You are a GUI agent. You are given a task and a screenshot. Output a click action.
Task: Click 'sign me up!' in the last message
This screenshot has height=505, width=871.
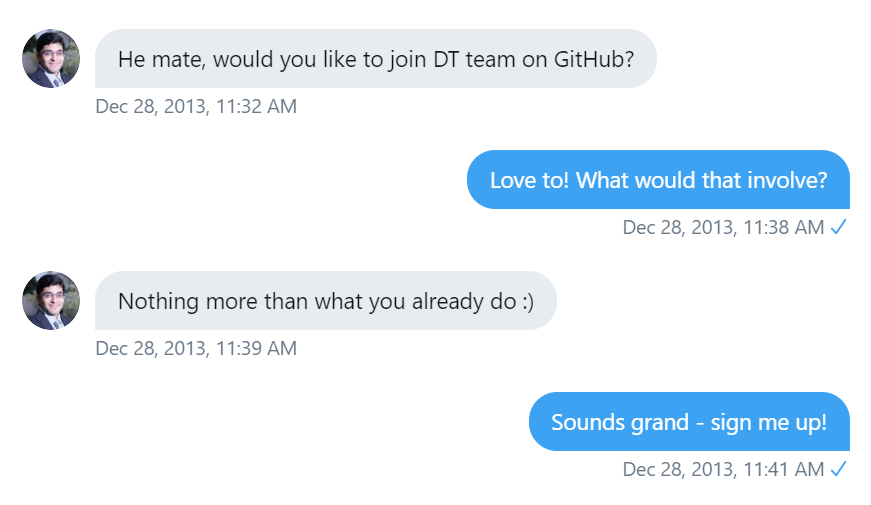(x=769, y=422)
